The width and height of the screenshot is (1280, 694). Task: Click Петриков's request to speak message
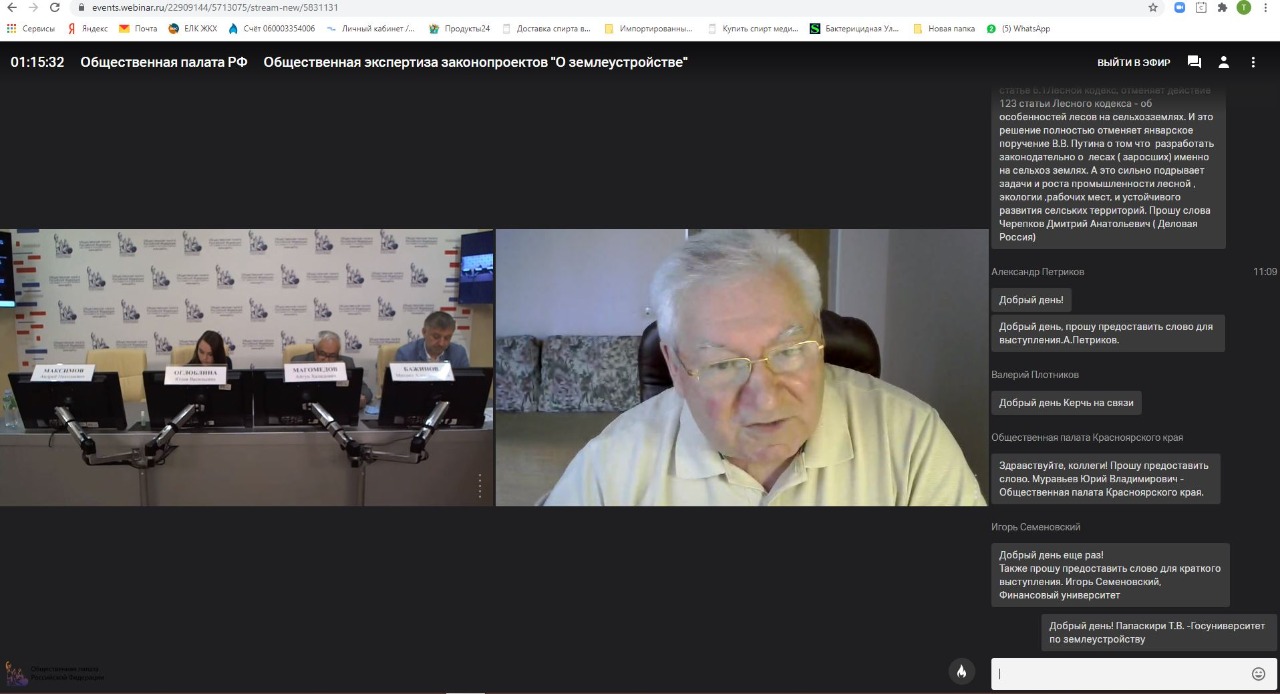tap(1108, 333)
